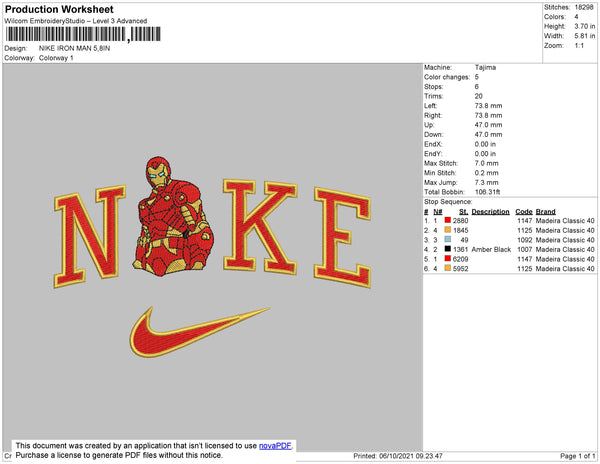Click code 1092 in the stop sequence
The image size is (600, 464).
pyautogui.click(x=525, y=239)
